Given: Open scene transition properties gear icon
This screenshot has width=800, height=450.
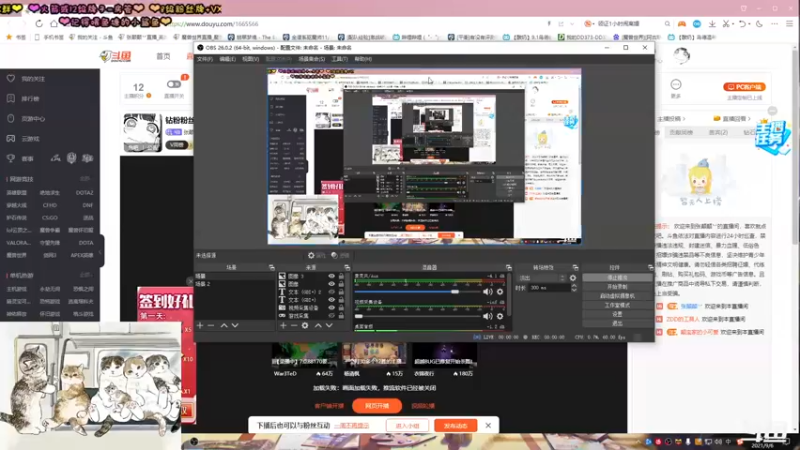Looking at the screenshot, I should pos(573,278).
